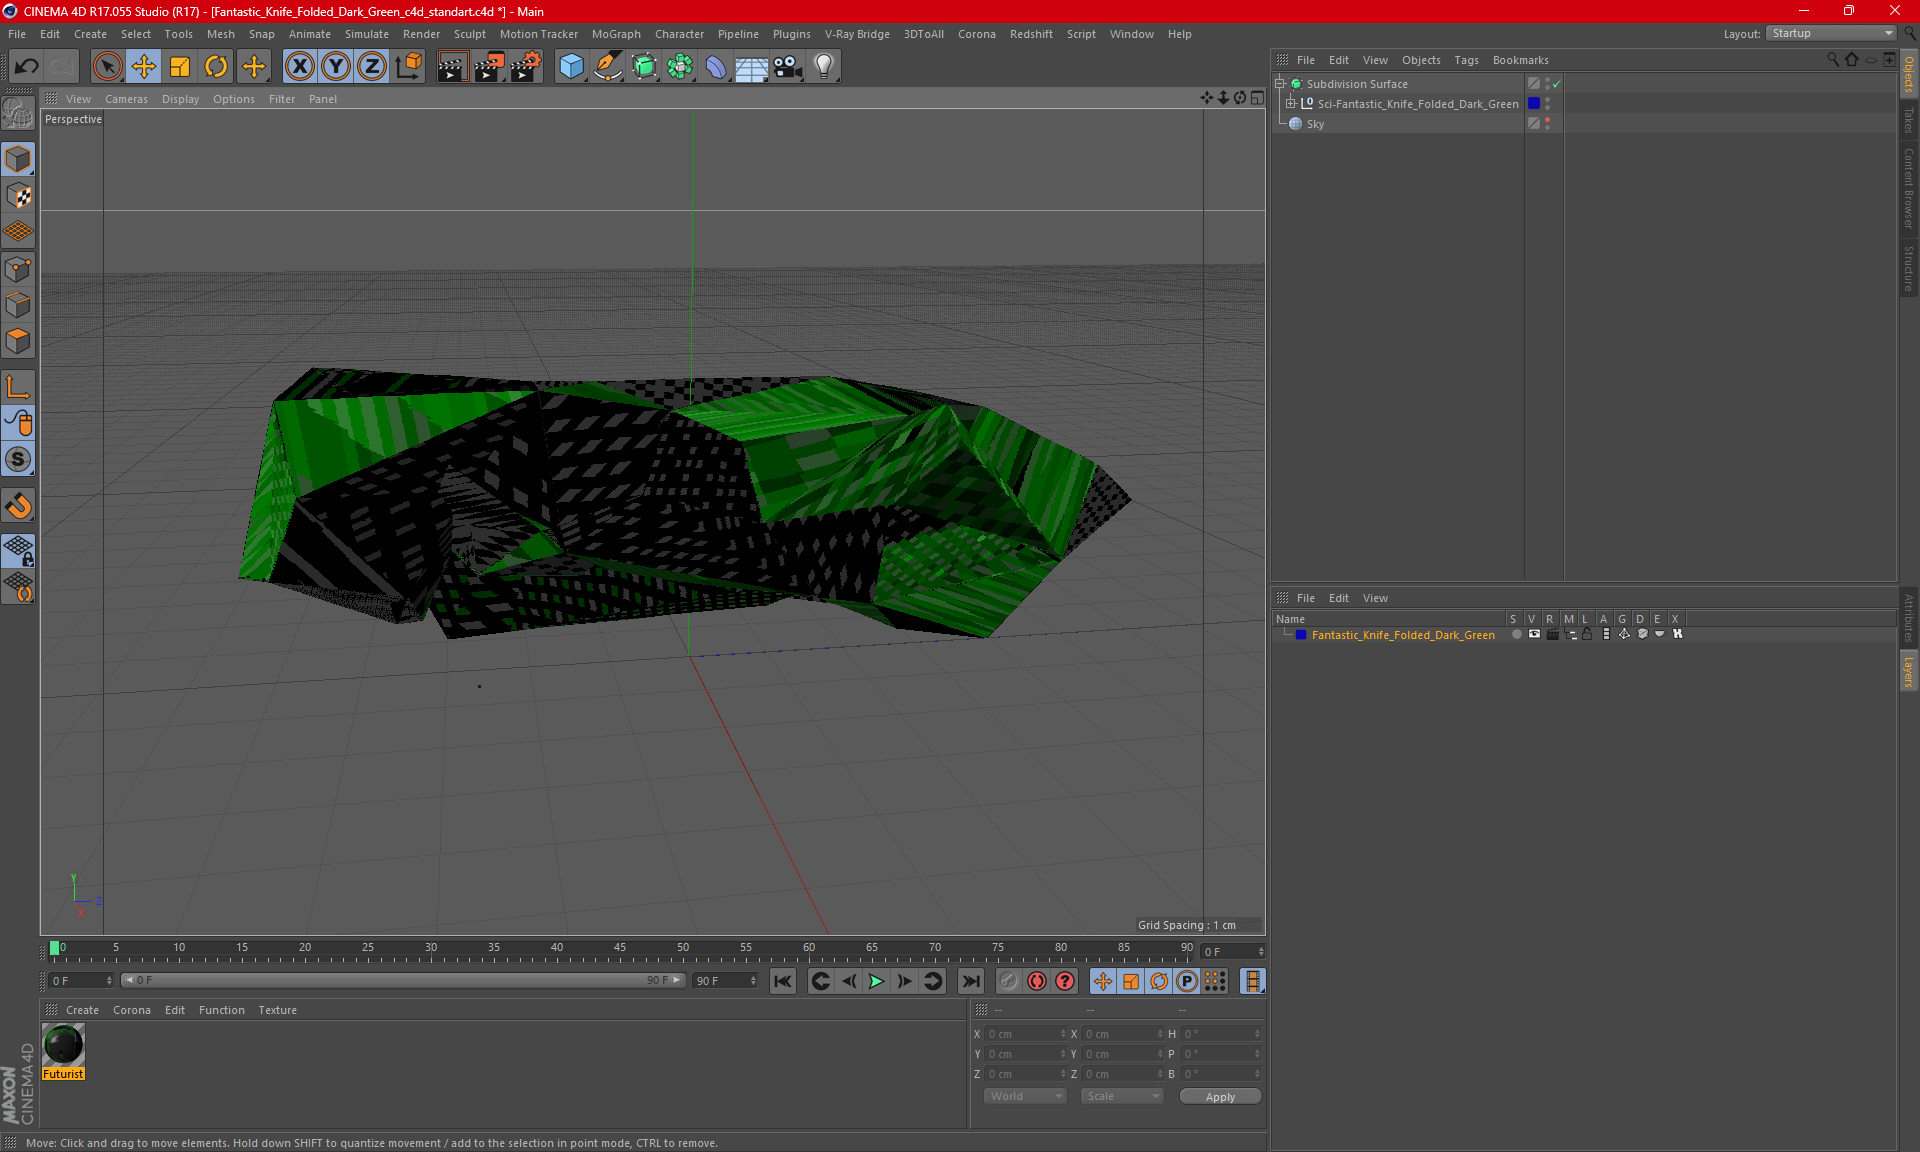Screen dimensions: 1920x1152
Task: Play the animation forward
Action: (876, 981)
